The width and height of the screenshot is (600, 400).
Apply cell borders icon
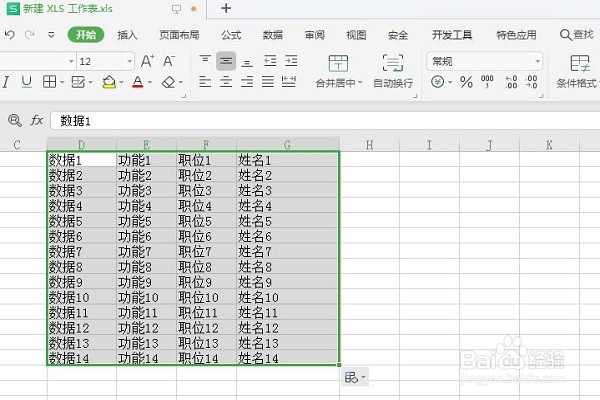point(49,82)
